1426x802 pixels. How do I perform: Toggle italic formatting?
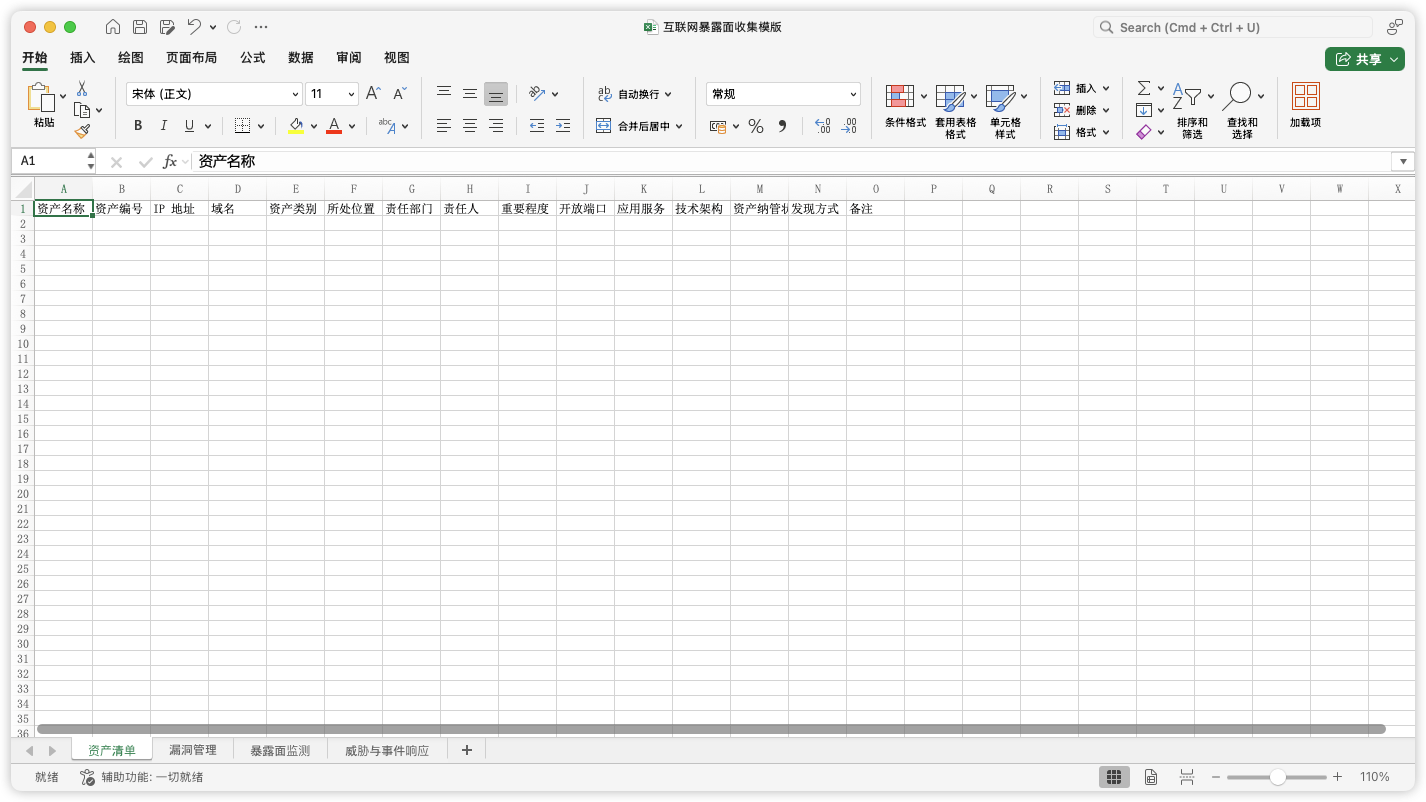coord(163,125)
